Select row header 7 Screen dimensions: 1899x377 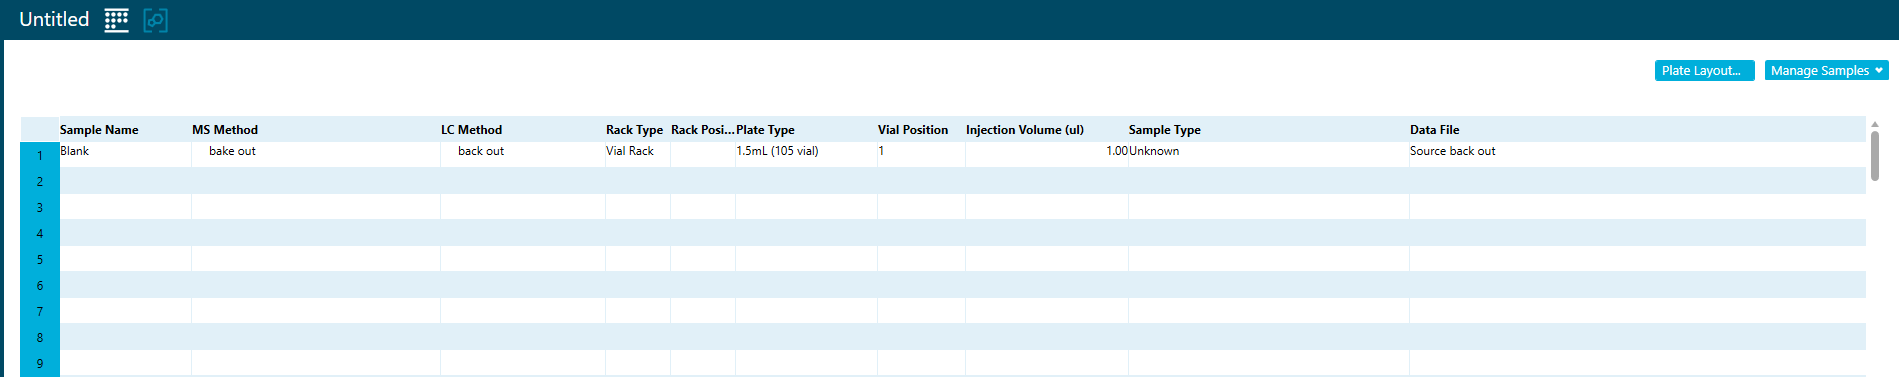pos(40,311)
